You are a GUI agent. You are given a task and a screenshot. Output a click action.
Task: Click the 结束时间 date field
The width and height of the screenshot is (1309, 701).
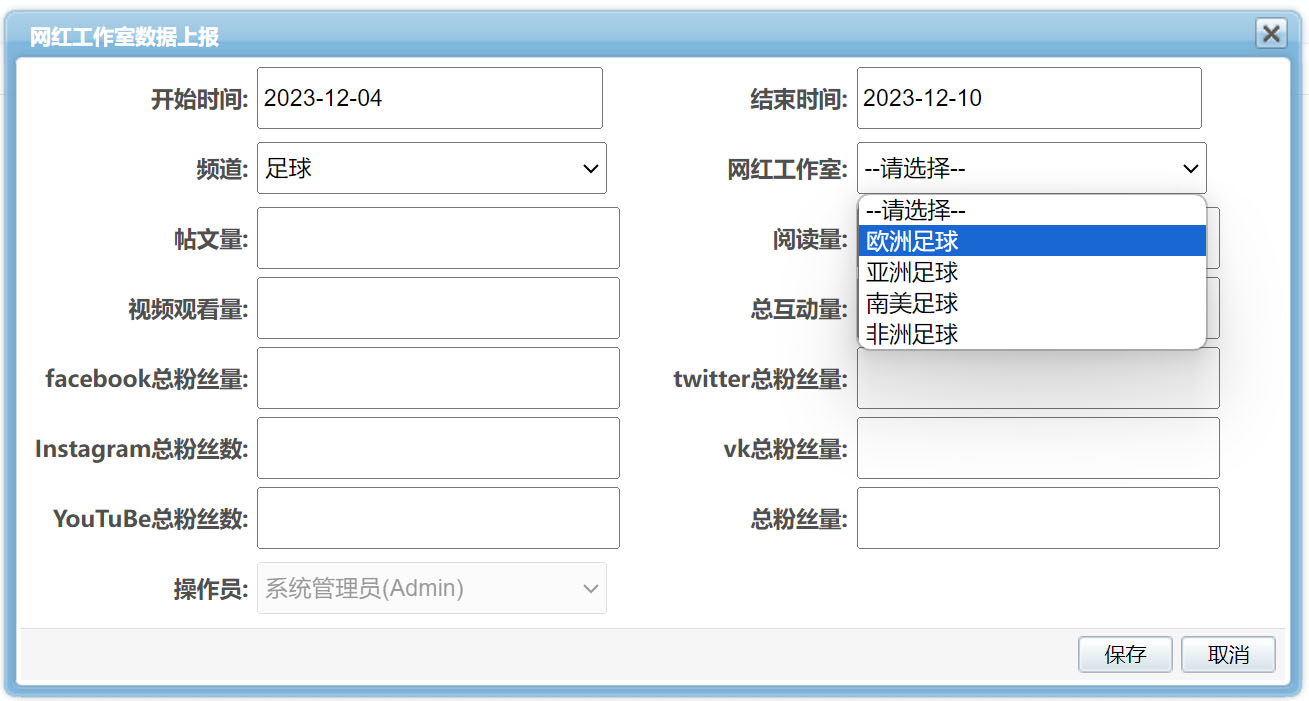click(x=1028, y=98)
